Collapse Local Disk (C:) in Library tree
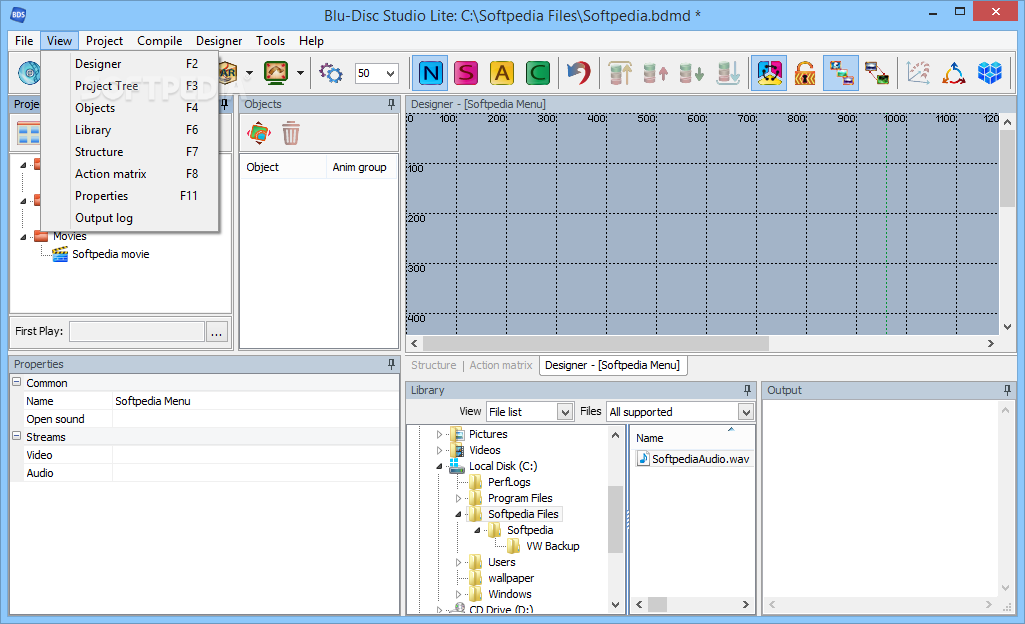1025x624 pixels. [439, 467]
